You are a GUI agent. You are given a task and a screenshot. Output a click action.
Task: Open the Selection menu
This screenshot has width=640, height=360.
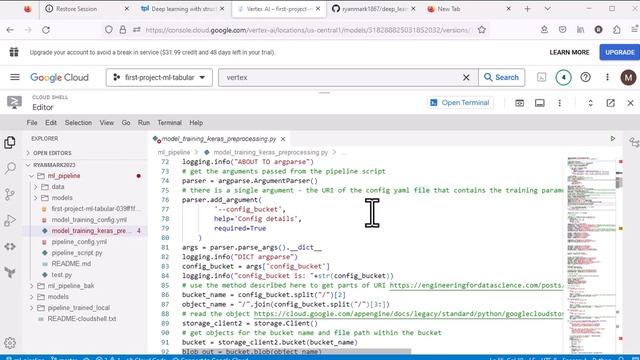78,122
